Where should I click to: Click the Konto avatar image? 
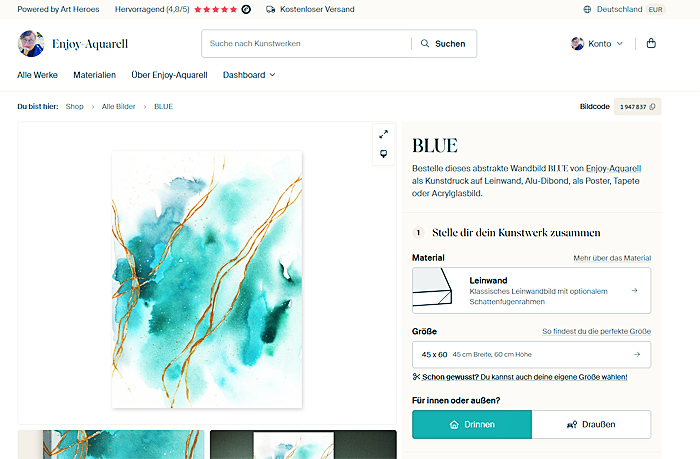(577, 43)
